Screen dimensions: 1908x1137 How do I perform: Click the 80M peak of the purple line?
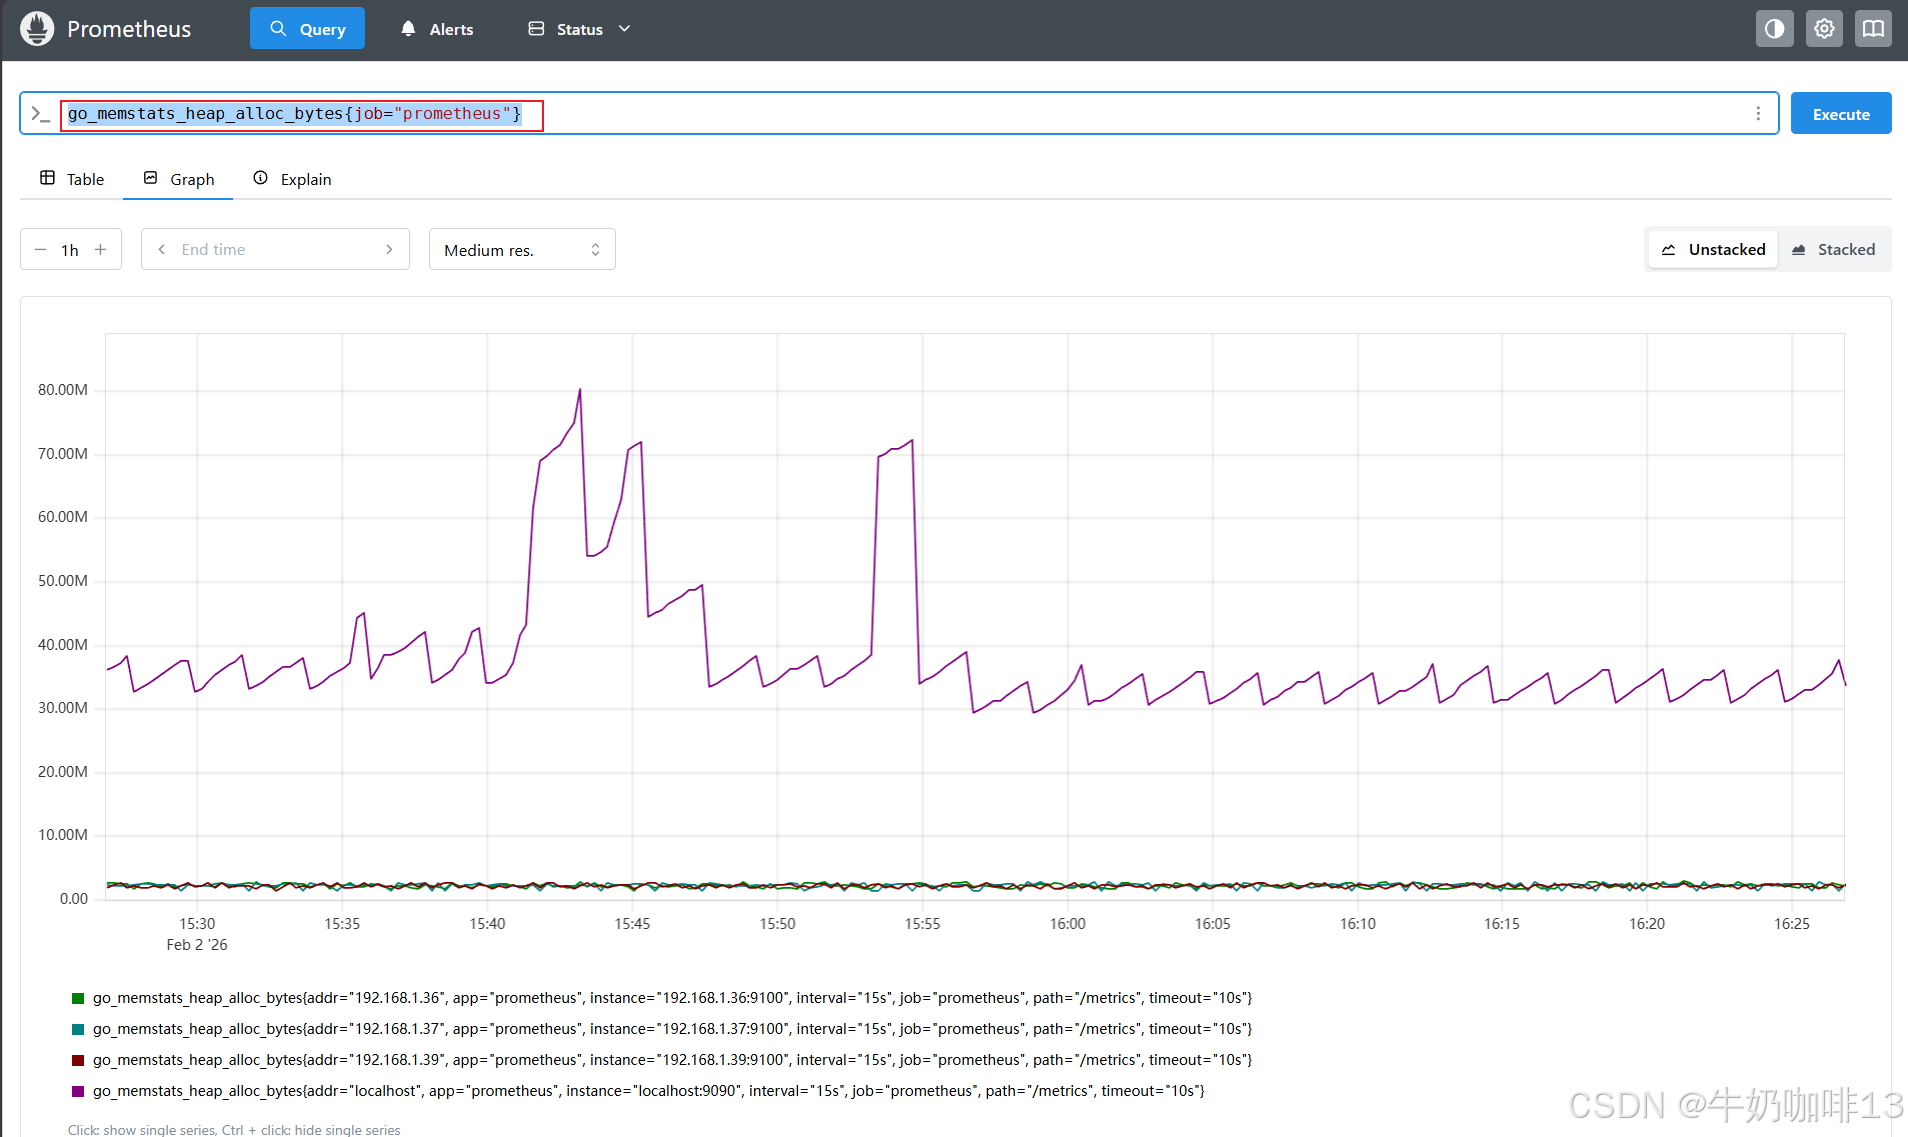[580, 390]
